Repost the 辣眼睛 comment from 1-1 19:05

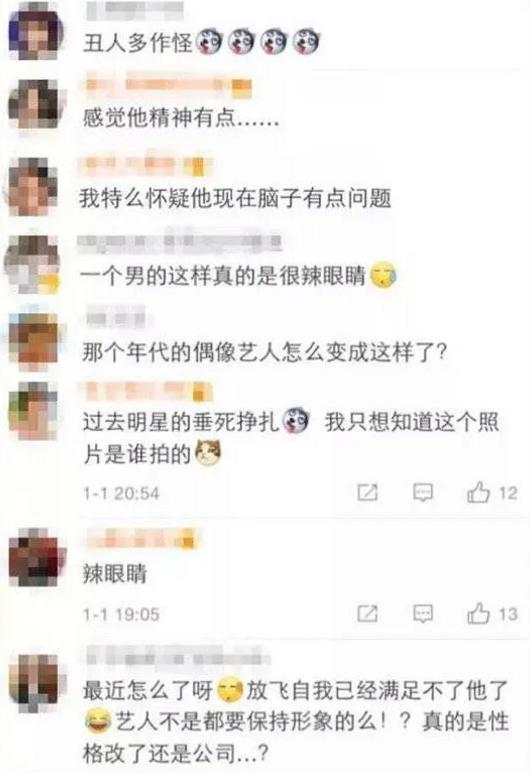367,614
